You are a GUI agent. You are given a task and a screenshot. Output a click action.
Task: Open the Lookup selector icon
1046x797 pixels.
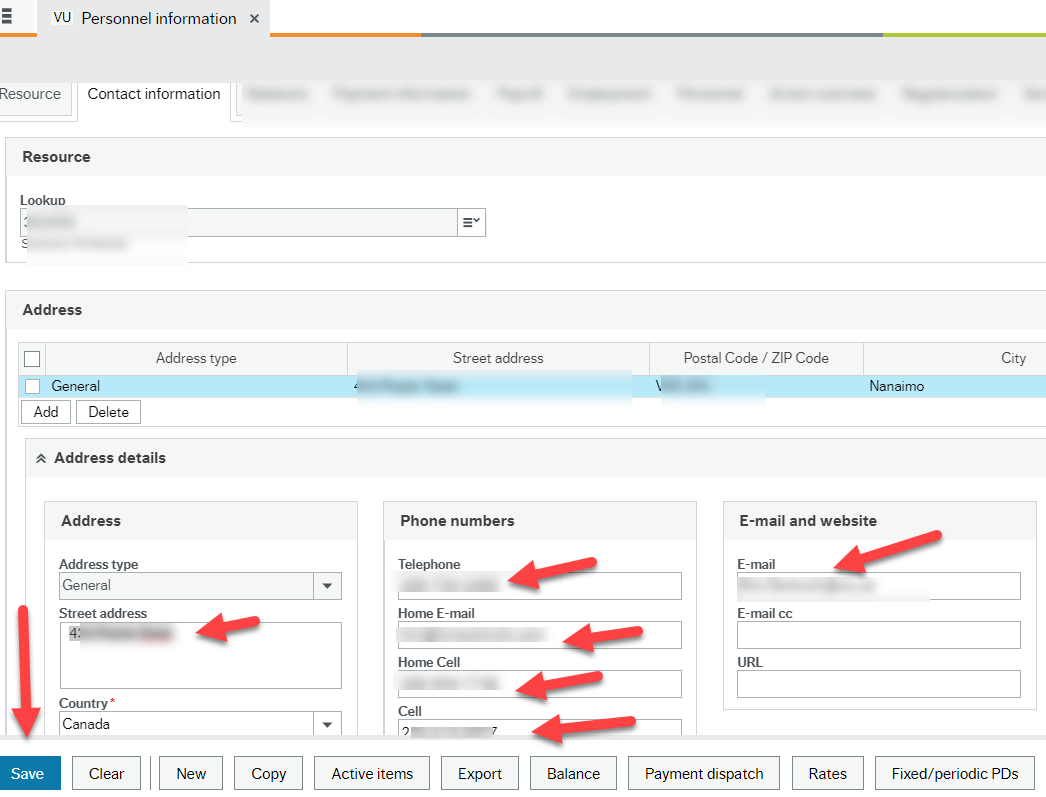tap(470, 222)
